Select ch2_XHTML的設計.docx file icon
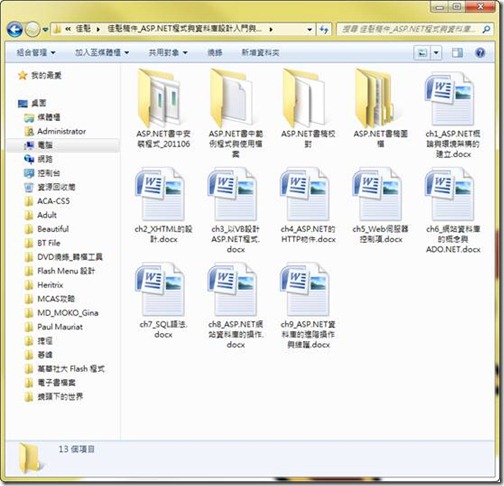The height and width of the screenshot is (486, 504). [160, 194]
